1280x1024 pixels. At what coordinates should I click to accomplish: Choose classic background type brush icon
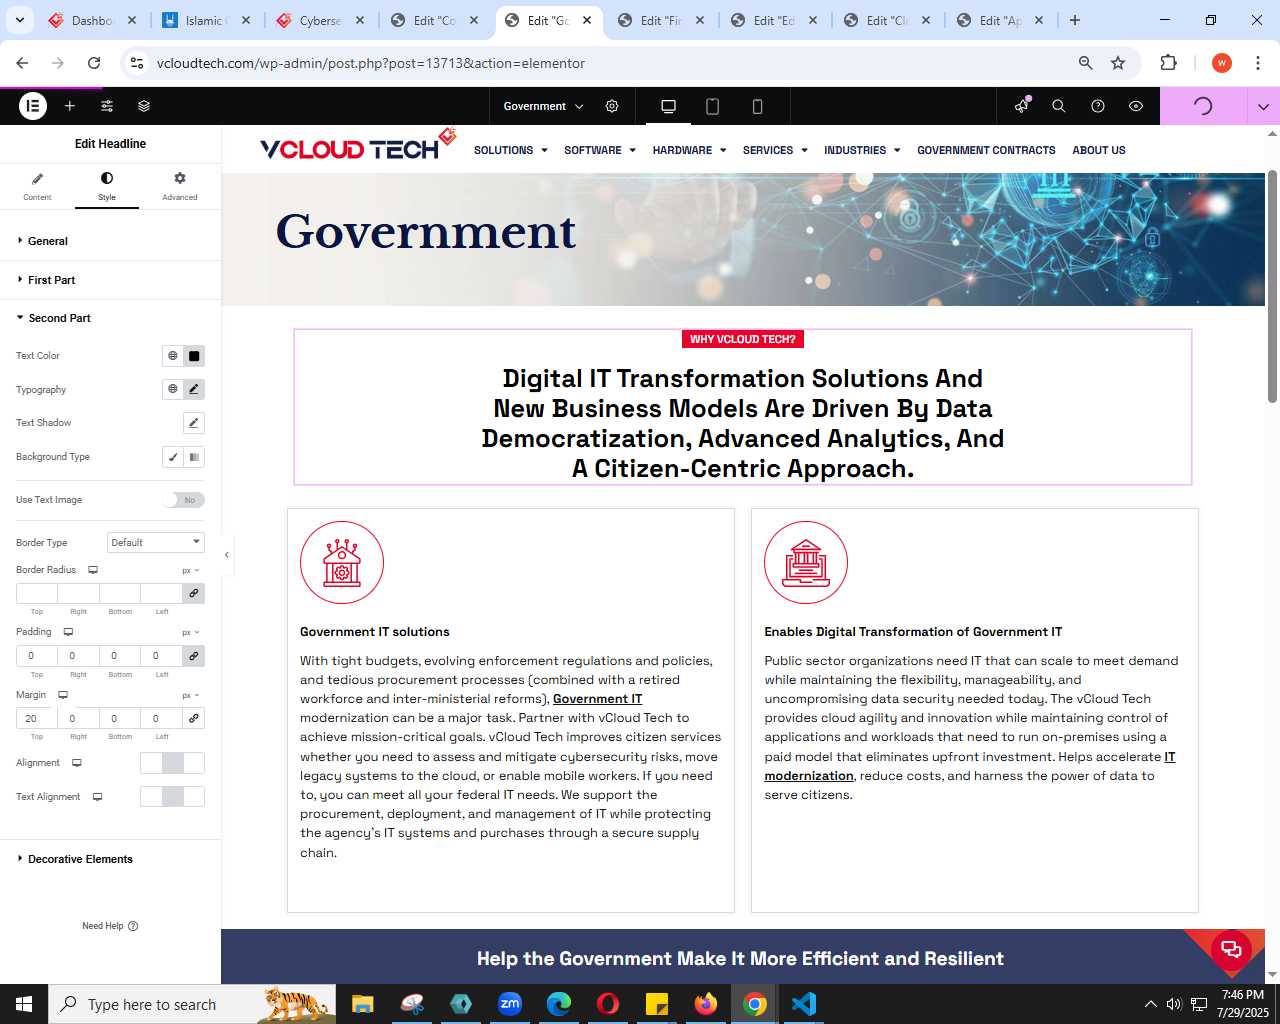click(x=173, y=457)
